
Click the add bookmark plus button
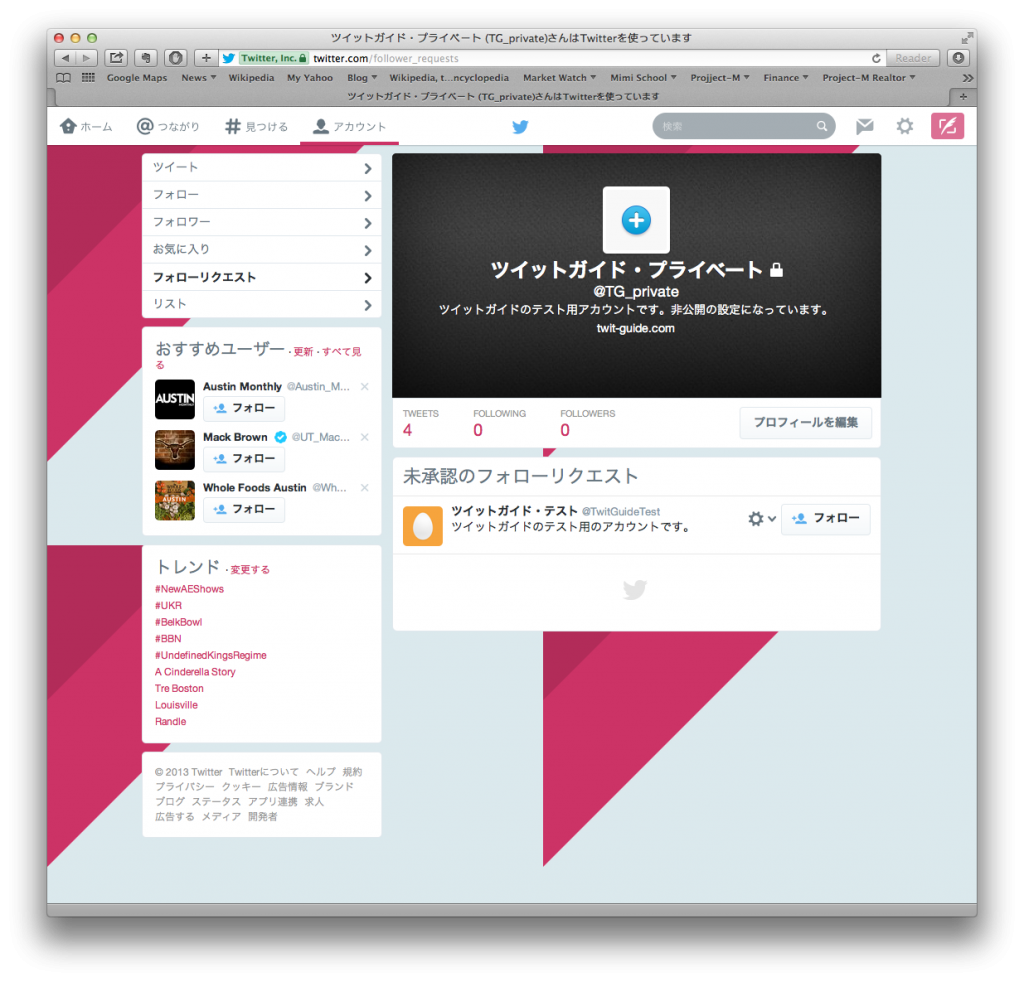pyautogui.click(x=206, y=58)
